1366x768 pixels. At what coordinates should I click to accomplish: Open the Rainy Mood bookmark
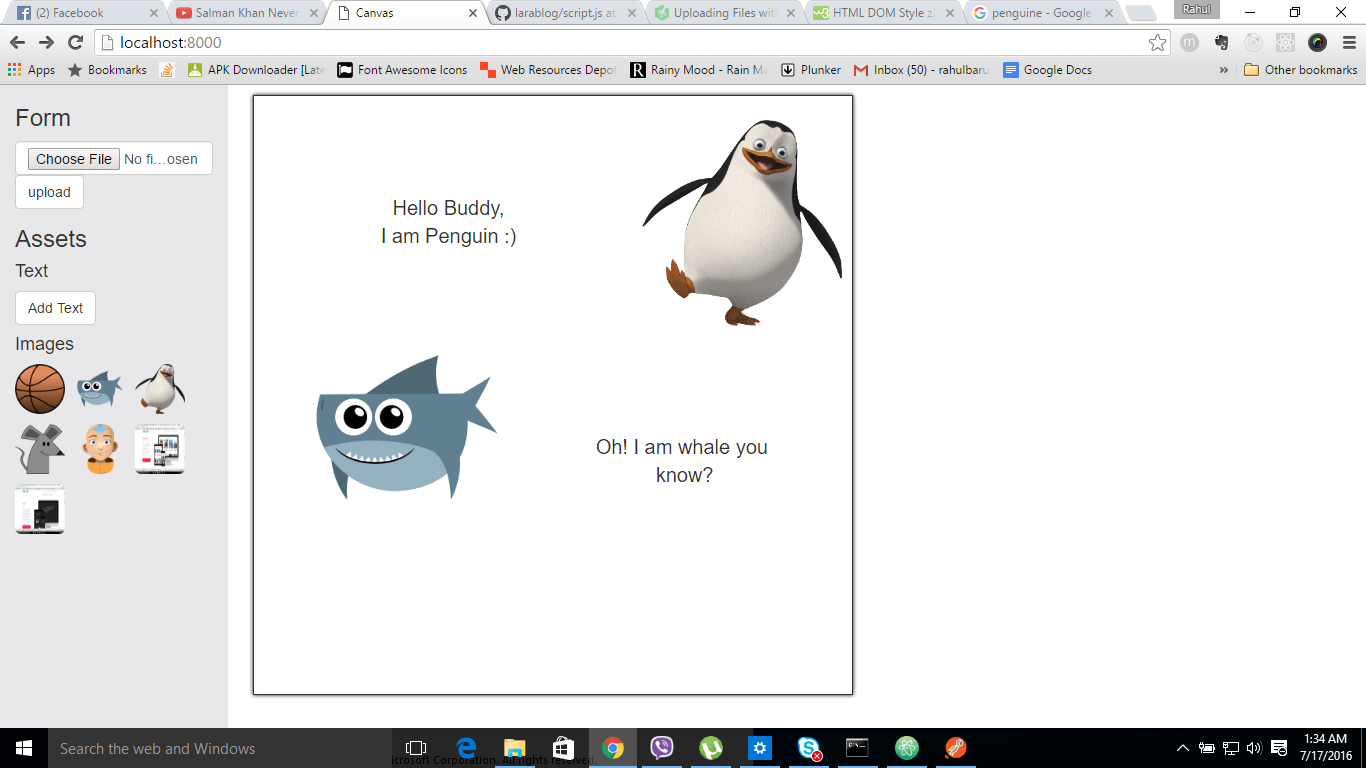pos(699,70)
